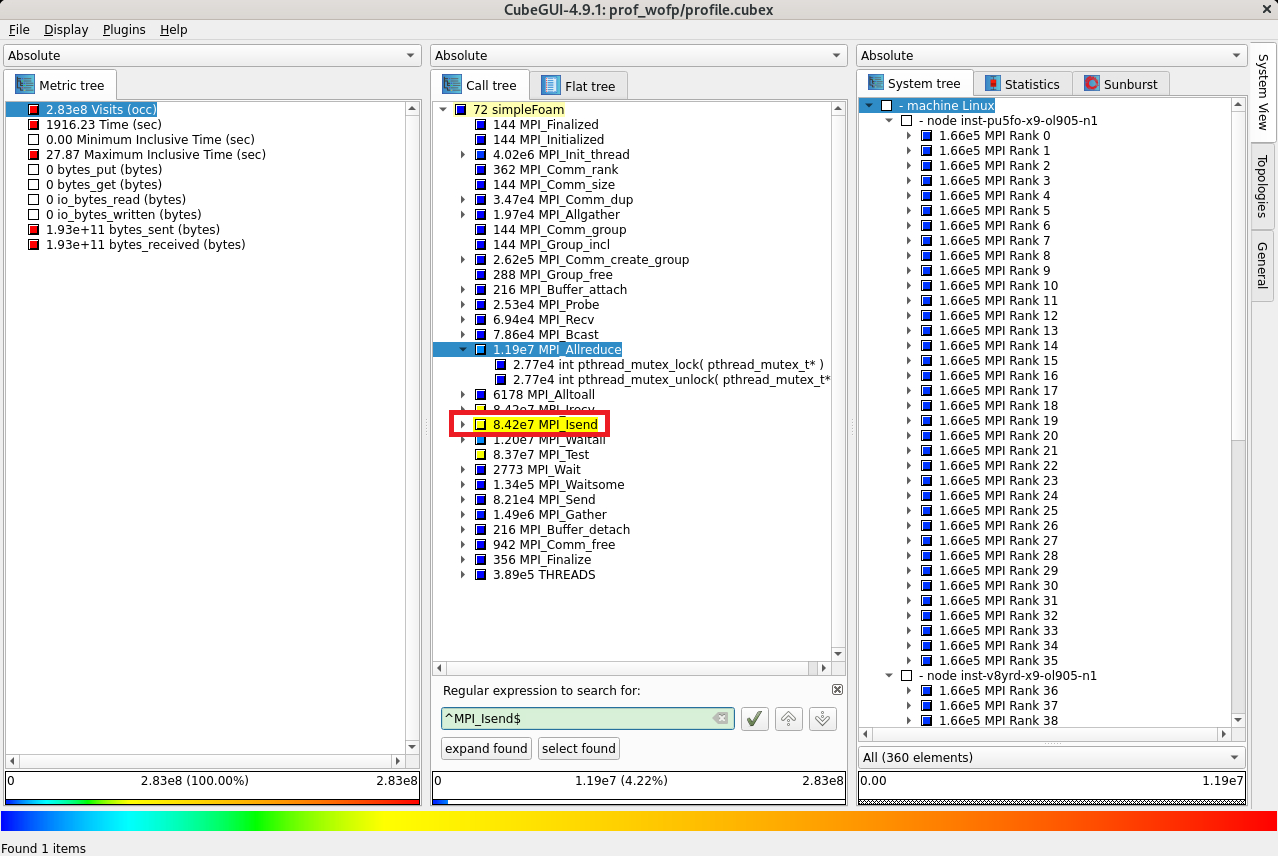Click the rainbow color scale bar
This screenshot has height=856, width=1278.
point(638,821)
